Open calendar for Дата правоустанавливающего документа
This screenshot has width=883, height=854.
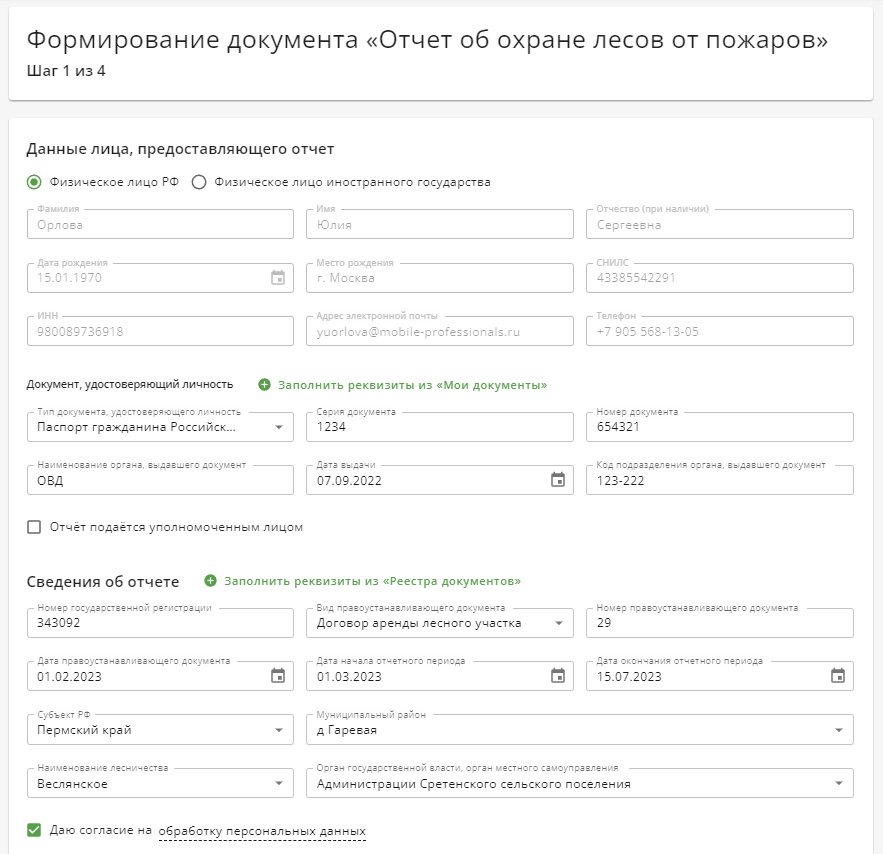point(278,676)
